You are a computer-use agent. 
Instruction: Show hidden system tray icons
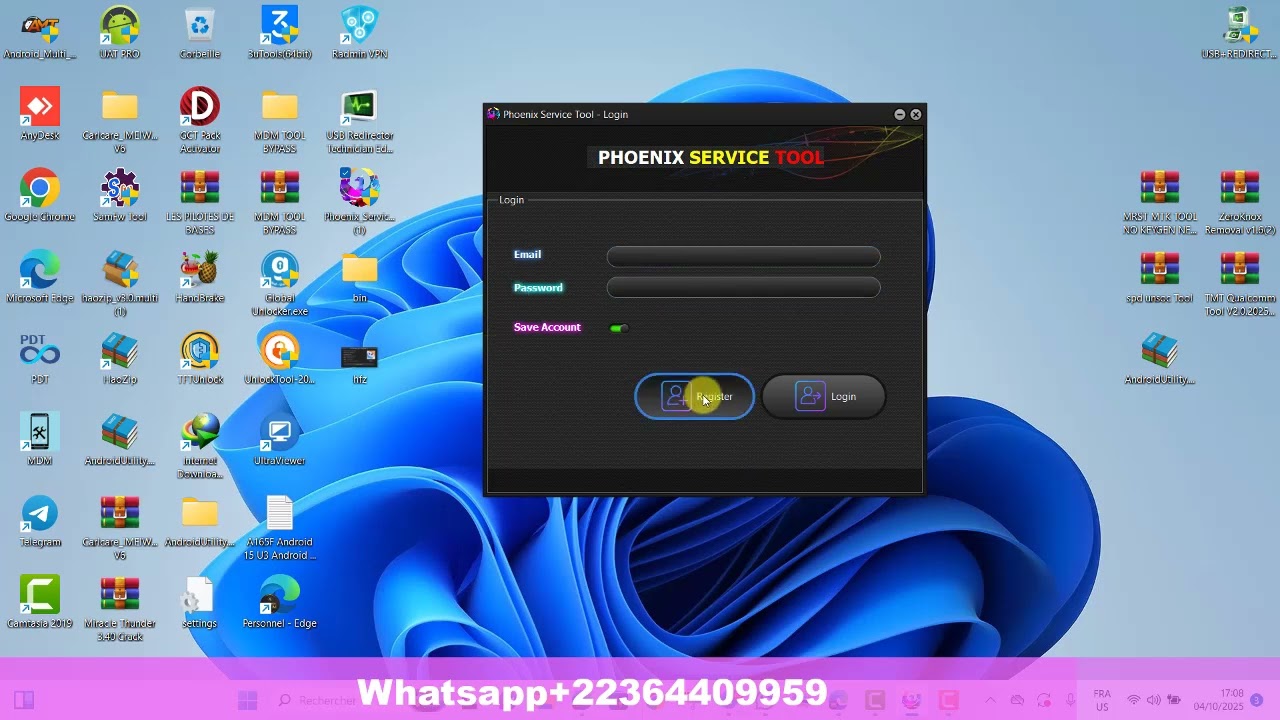[990, 700]
